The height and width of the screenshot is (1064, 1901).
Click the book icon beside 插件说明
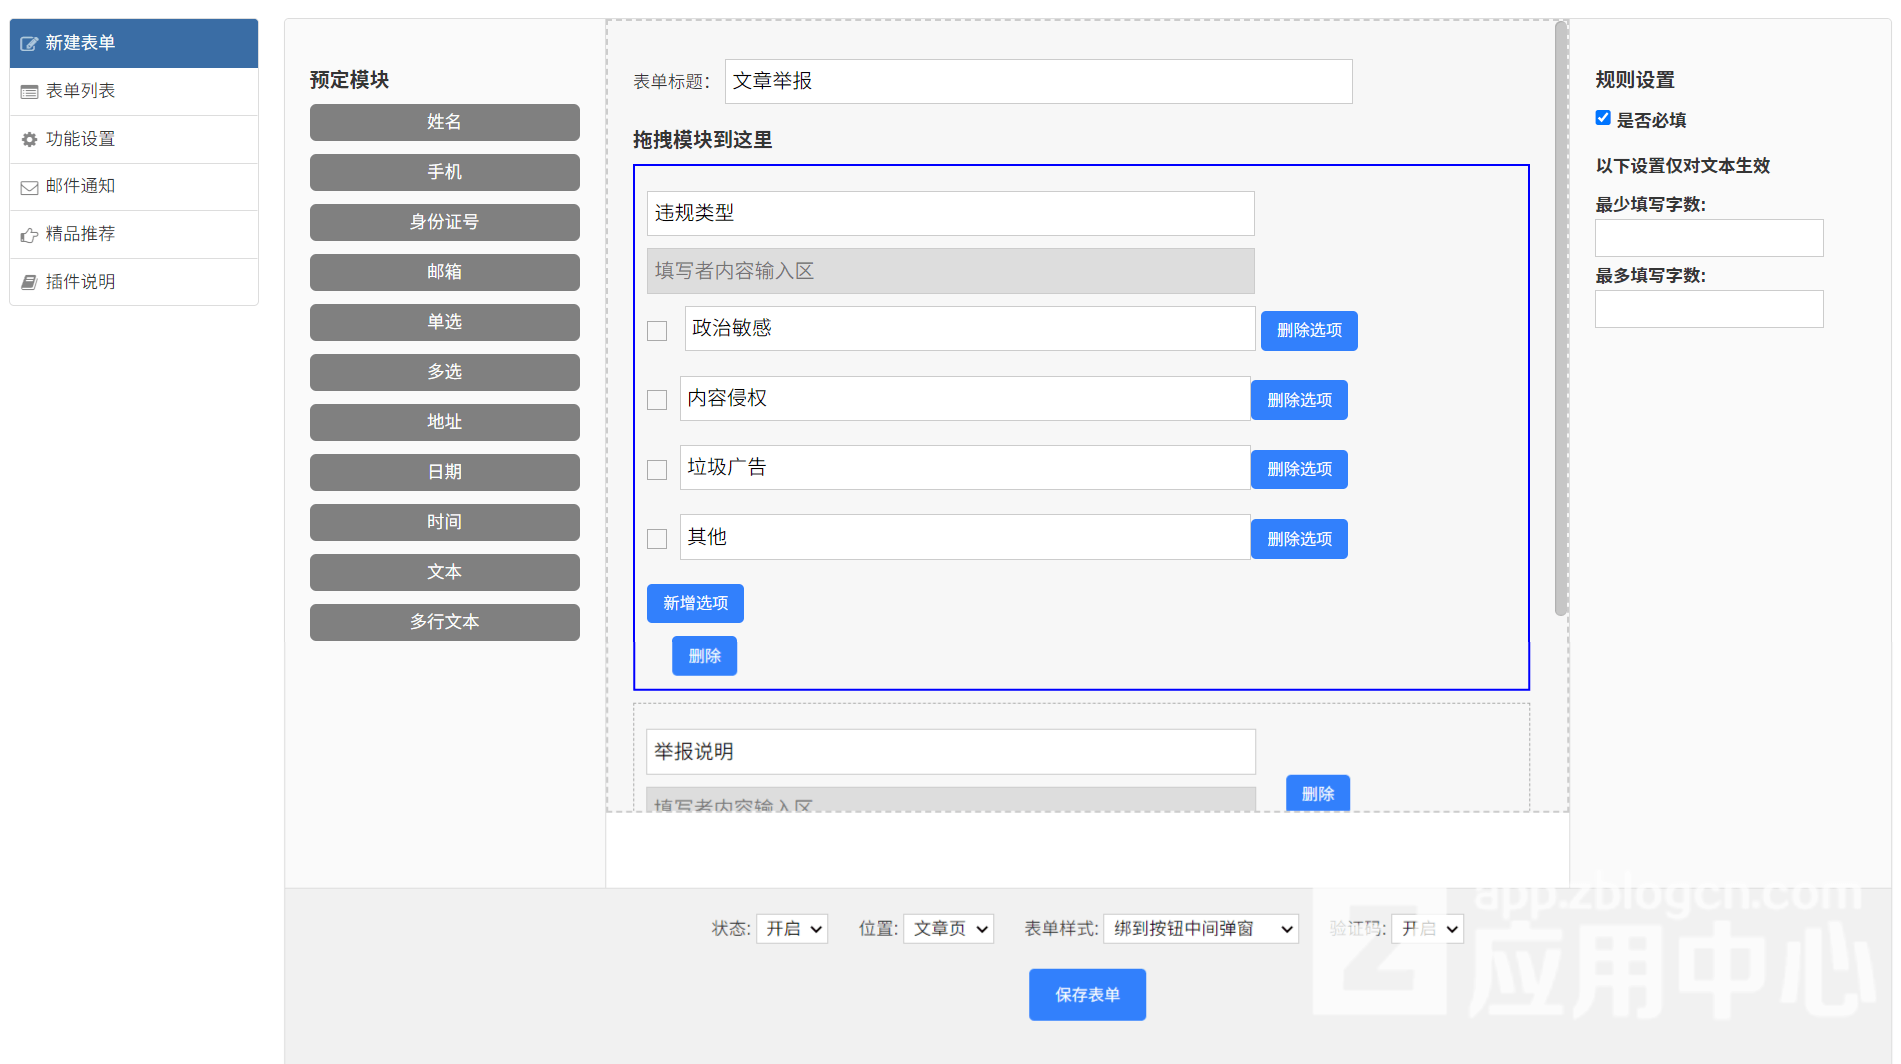[29, 283]
